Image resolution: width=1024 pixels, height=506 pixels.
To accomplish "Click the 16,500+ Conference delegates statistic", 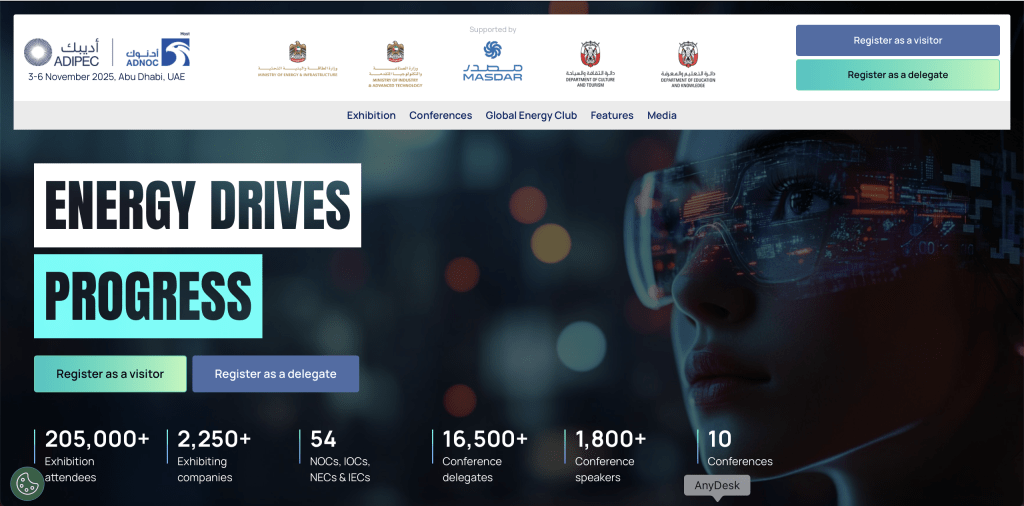I will pyautogui.click(x=484, y=455).
